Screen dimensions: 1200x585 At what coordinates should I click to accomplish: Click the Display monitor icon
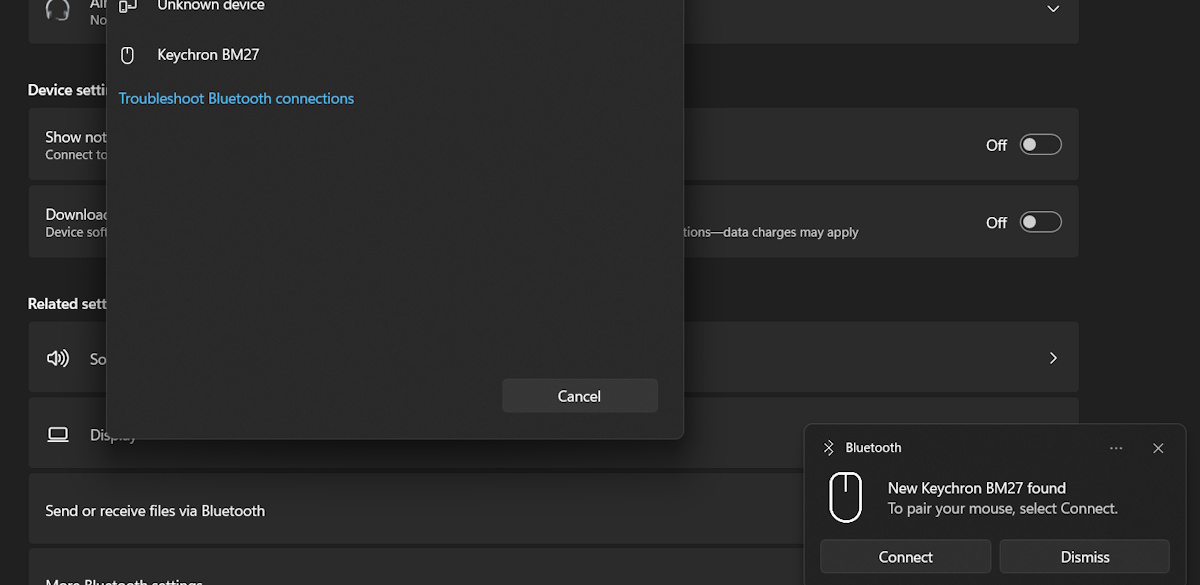pos(58,434)
